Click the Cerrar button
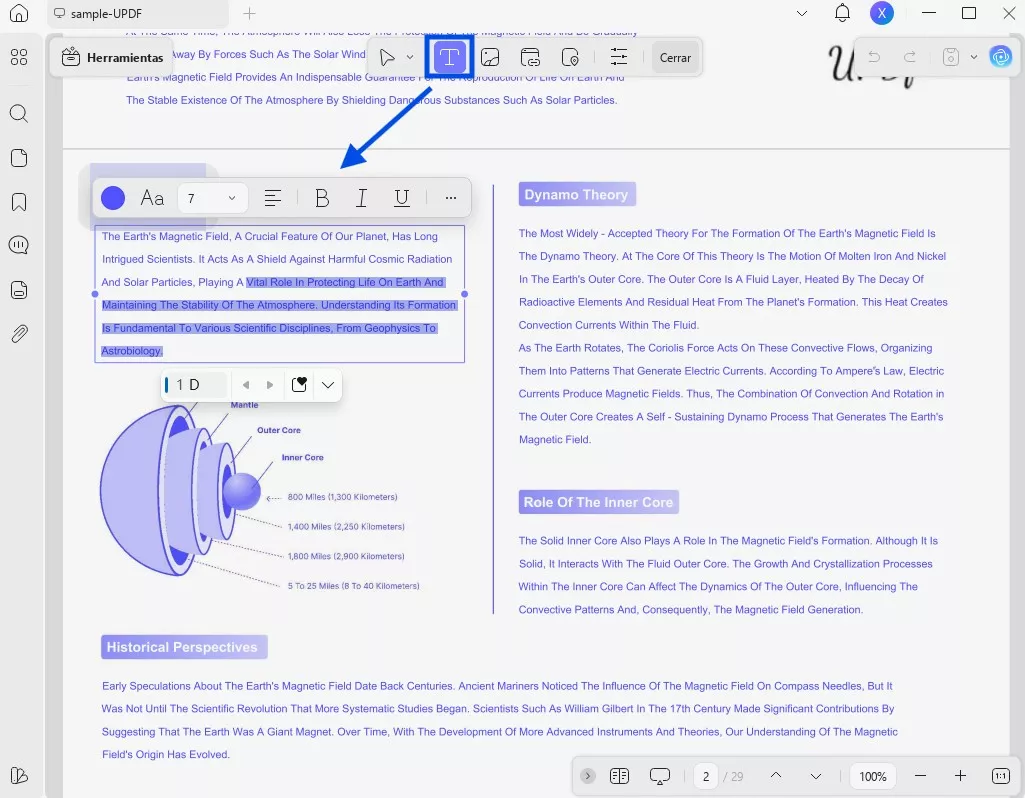The width and height of the screenshot is (1025, 798). click(675, 58)
